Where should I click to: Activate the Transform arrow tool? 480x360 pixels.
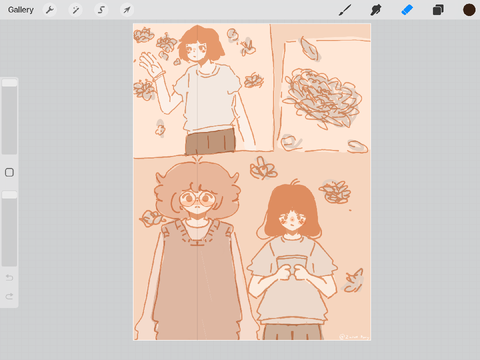pyautogui.click(x=127, y=10)
